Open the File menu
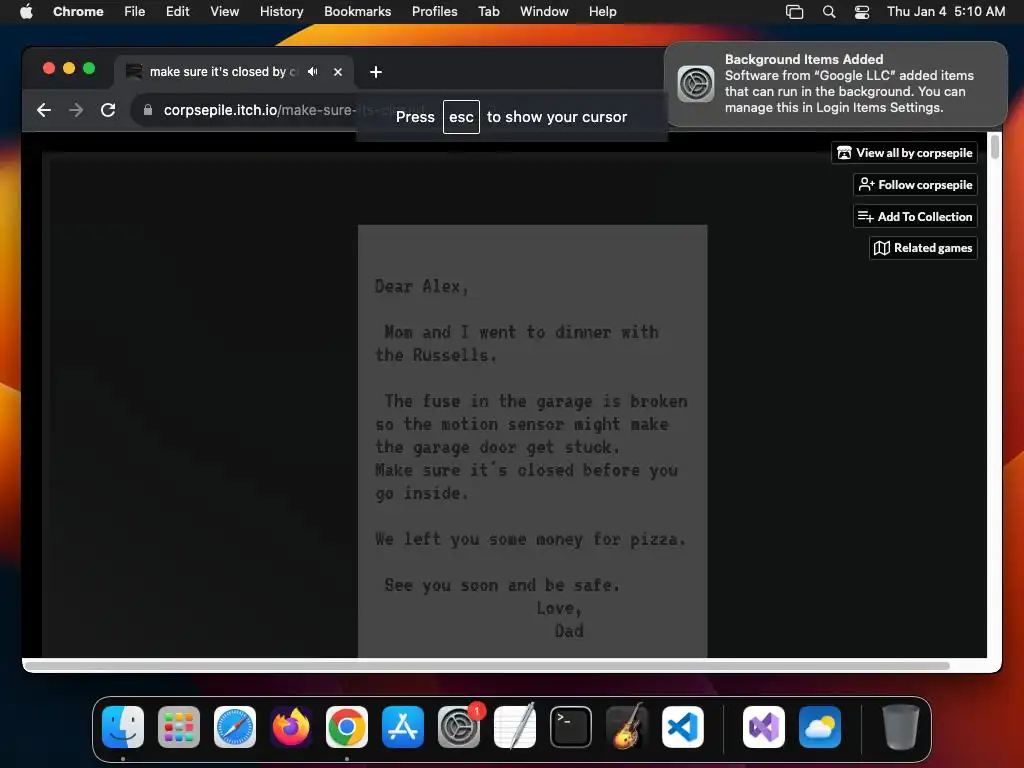 click(x=135, y=12)
